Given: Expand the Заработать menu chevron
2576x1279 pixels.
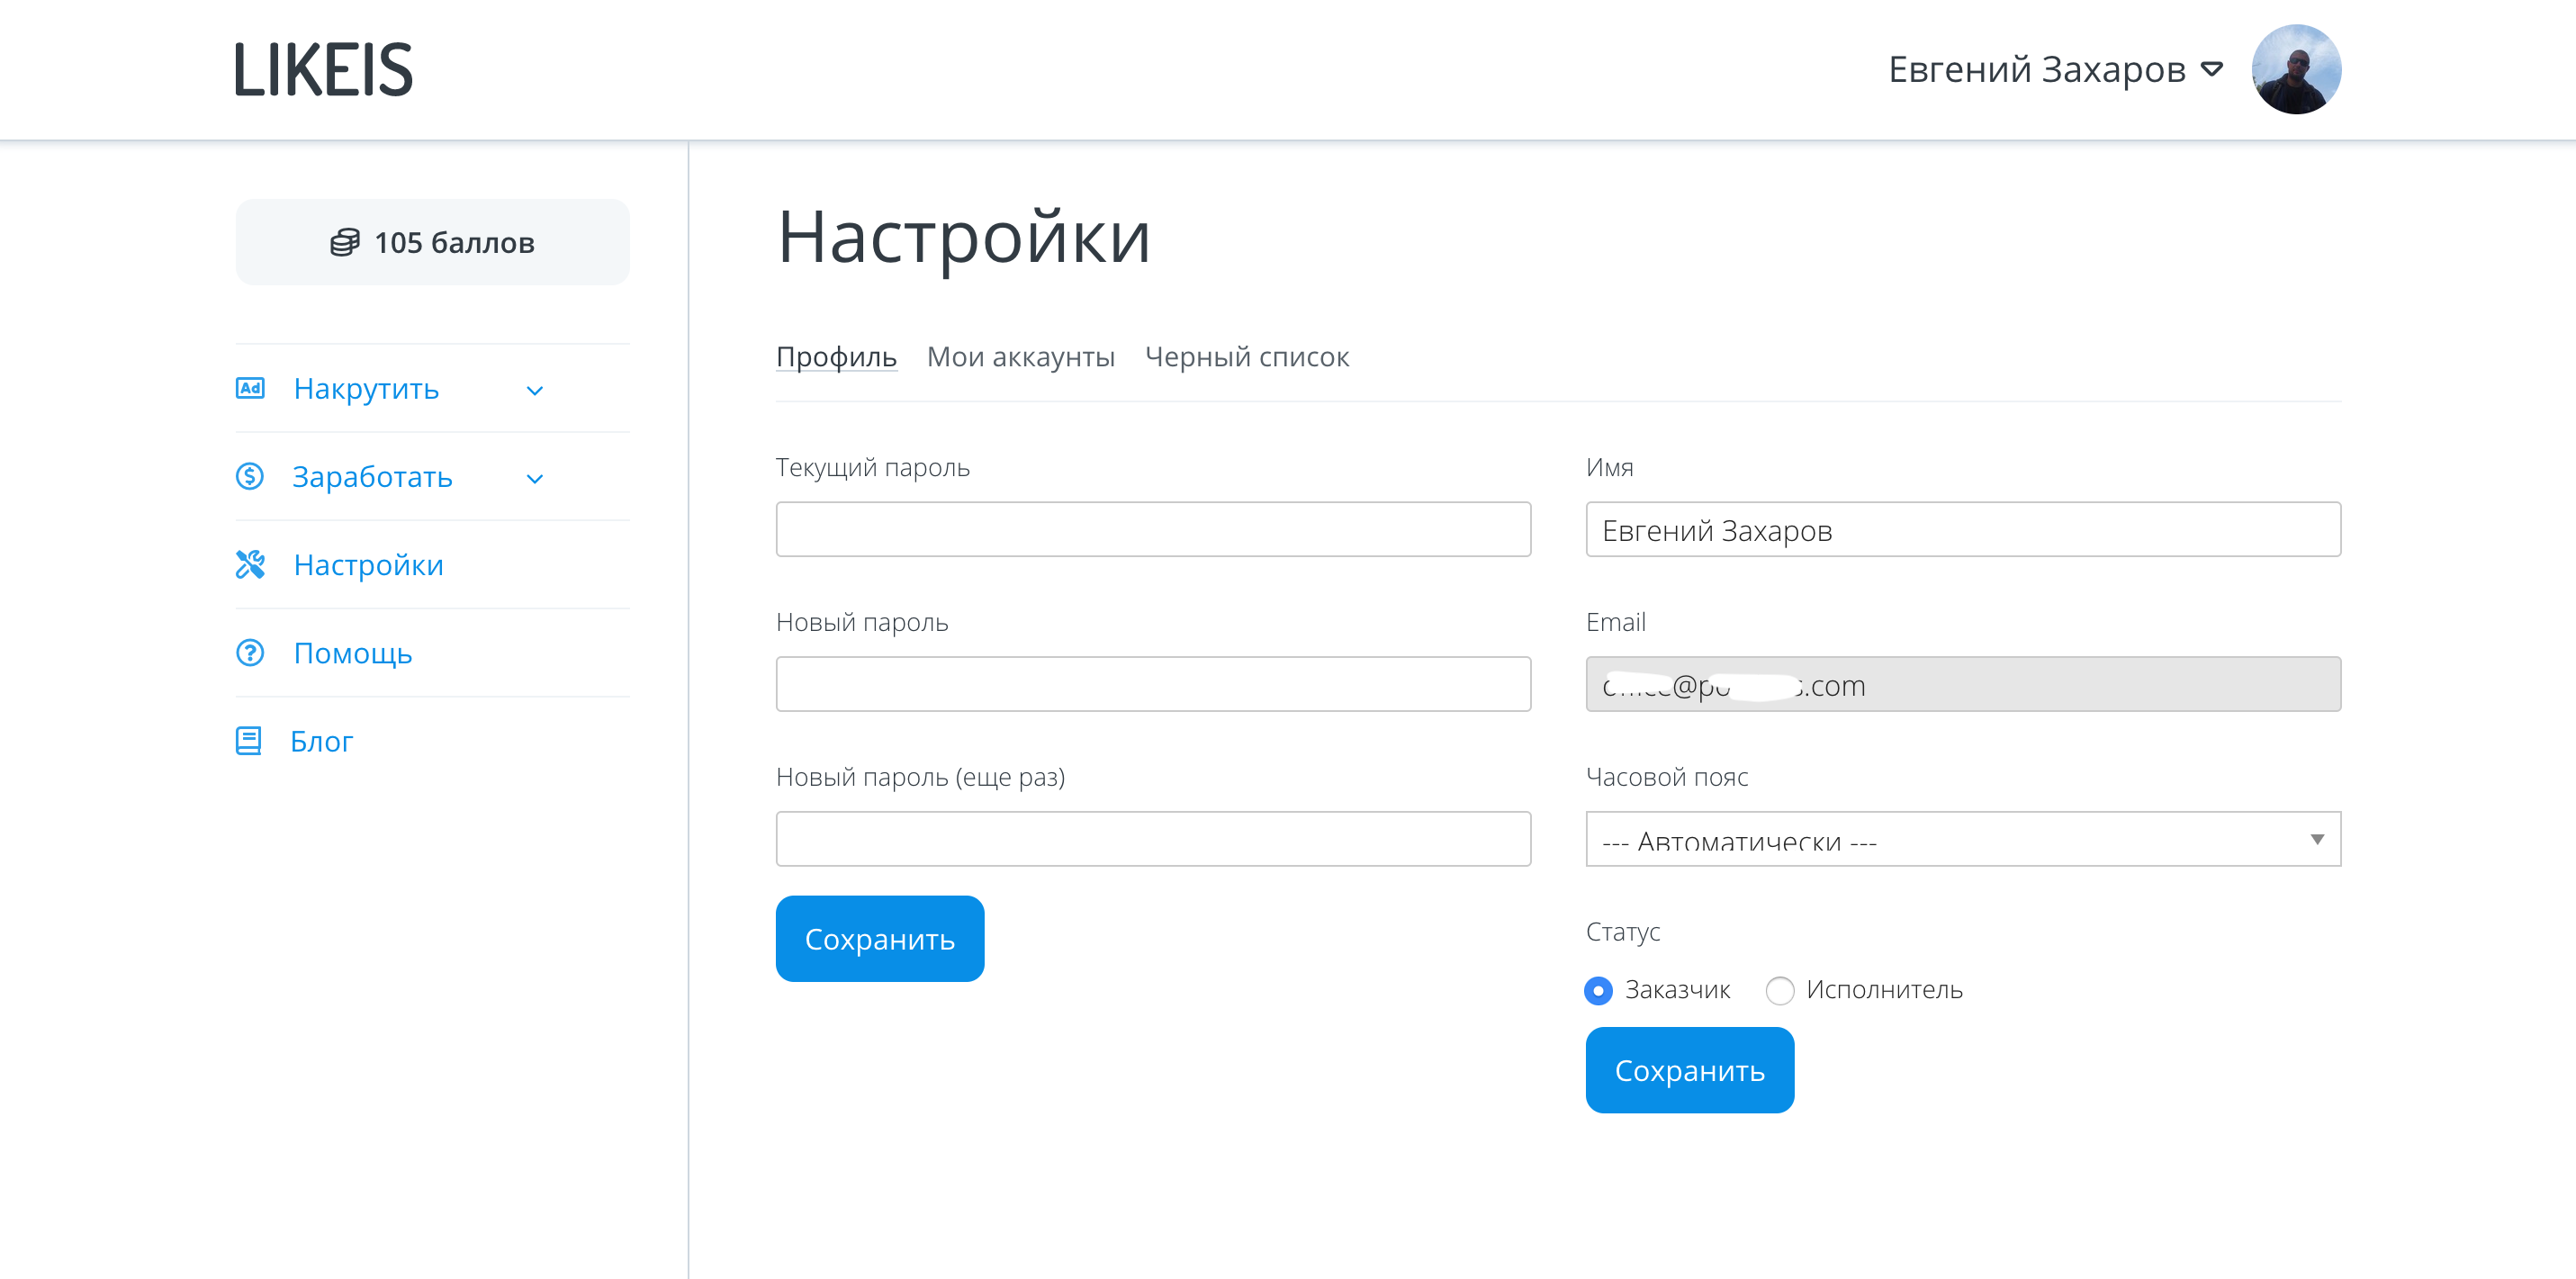Looking at the screenshot, I should (x=535, y=478).
